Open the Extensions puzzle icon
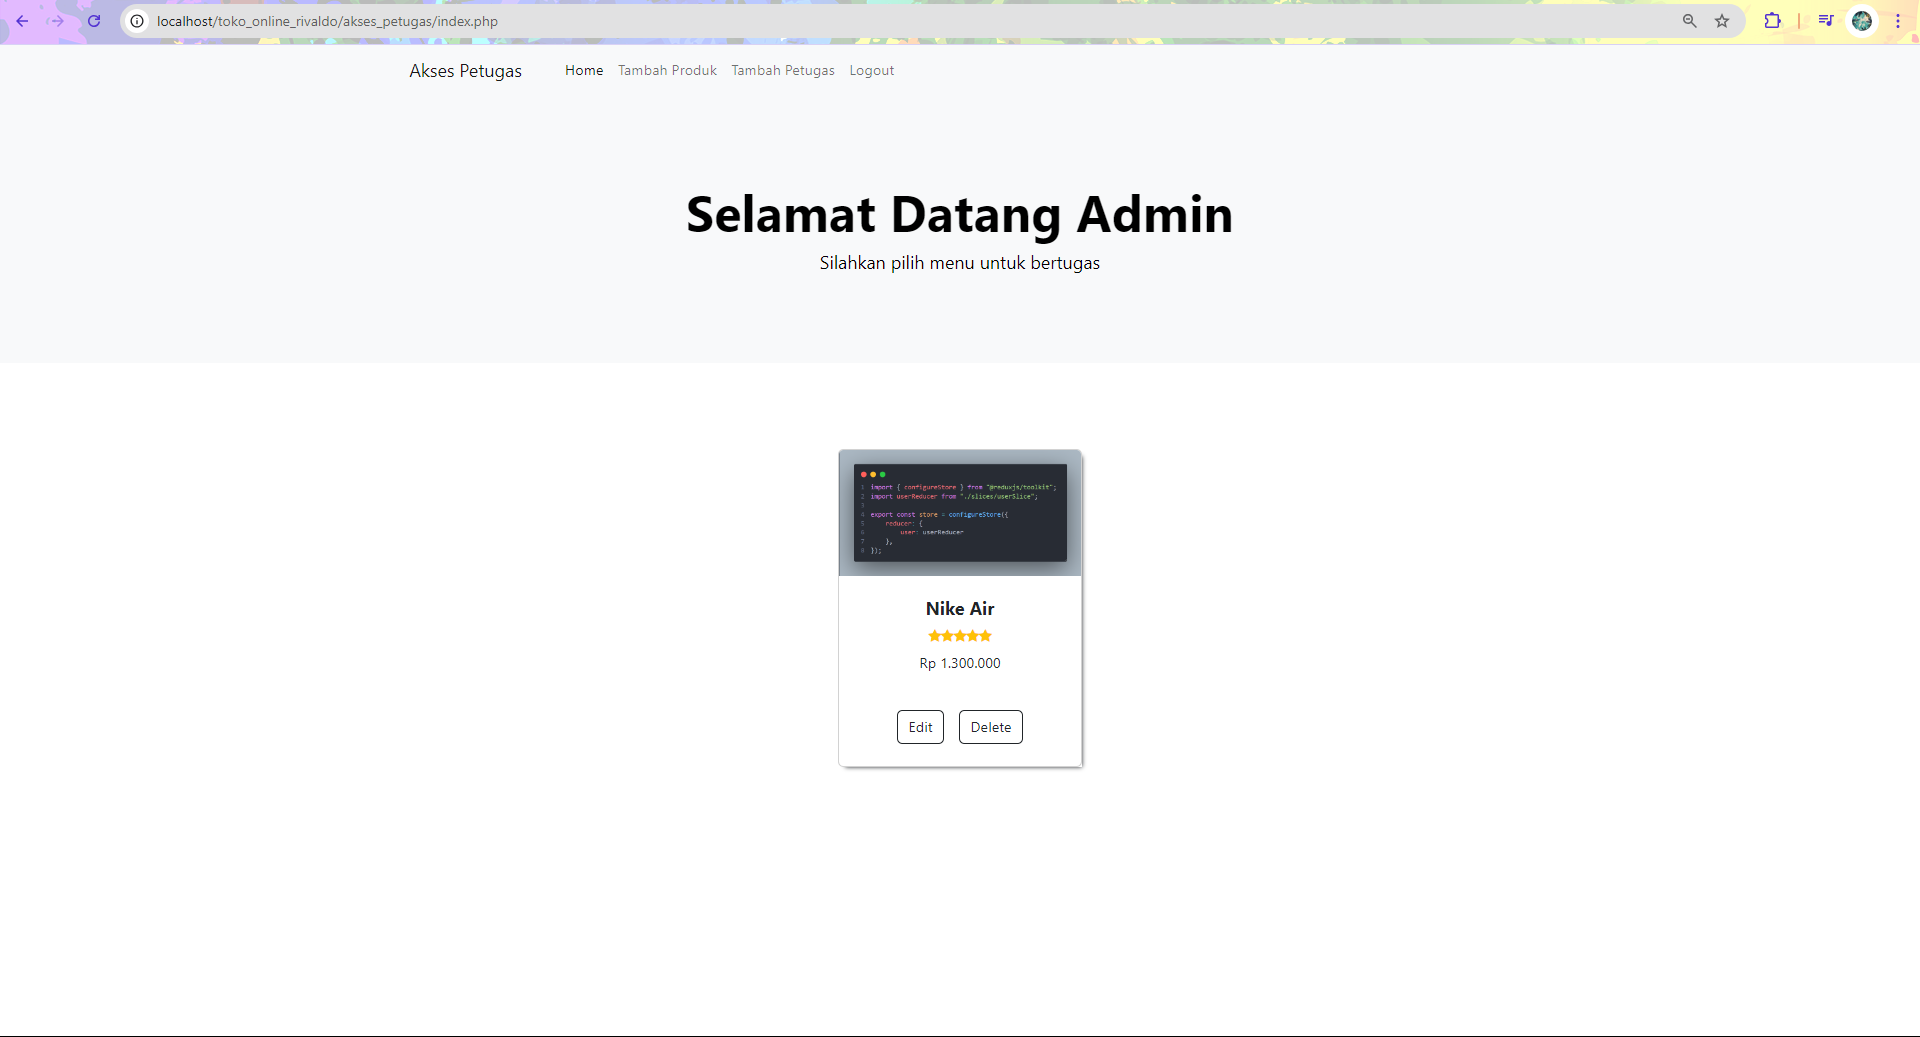Viewport: 1920px width, 1037px height. [1772, 21]
